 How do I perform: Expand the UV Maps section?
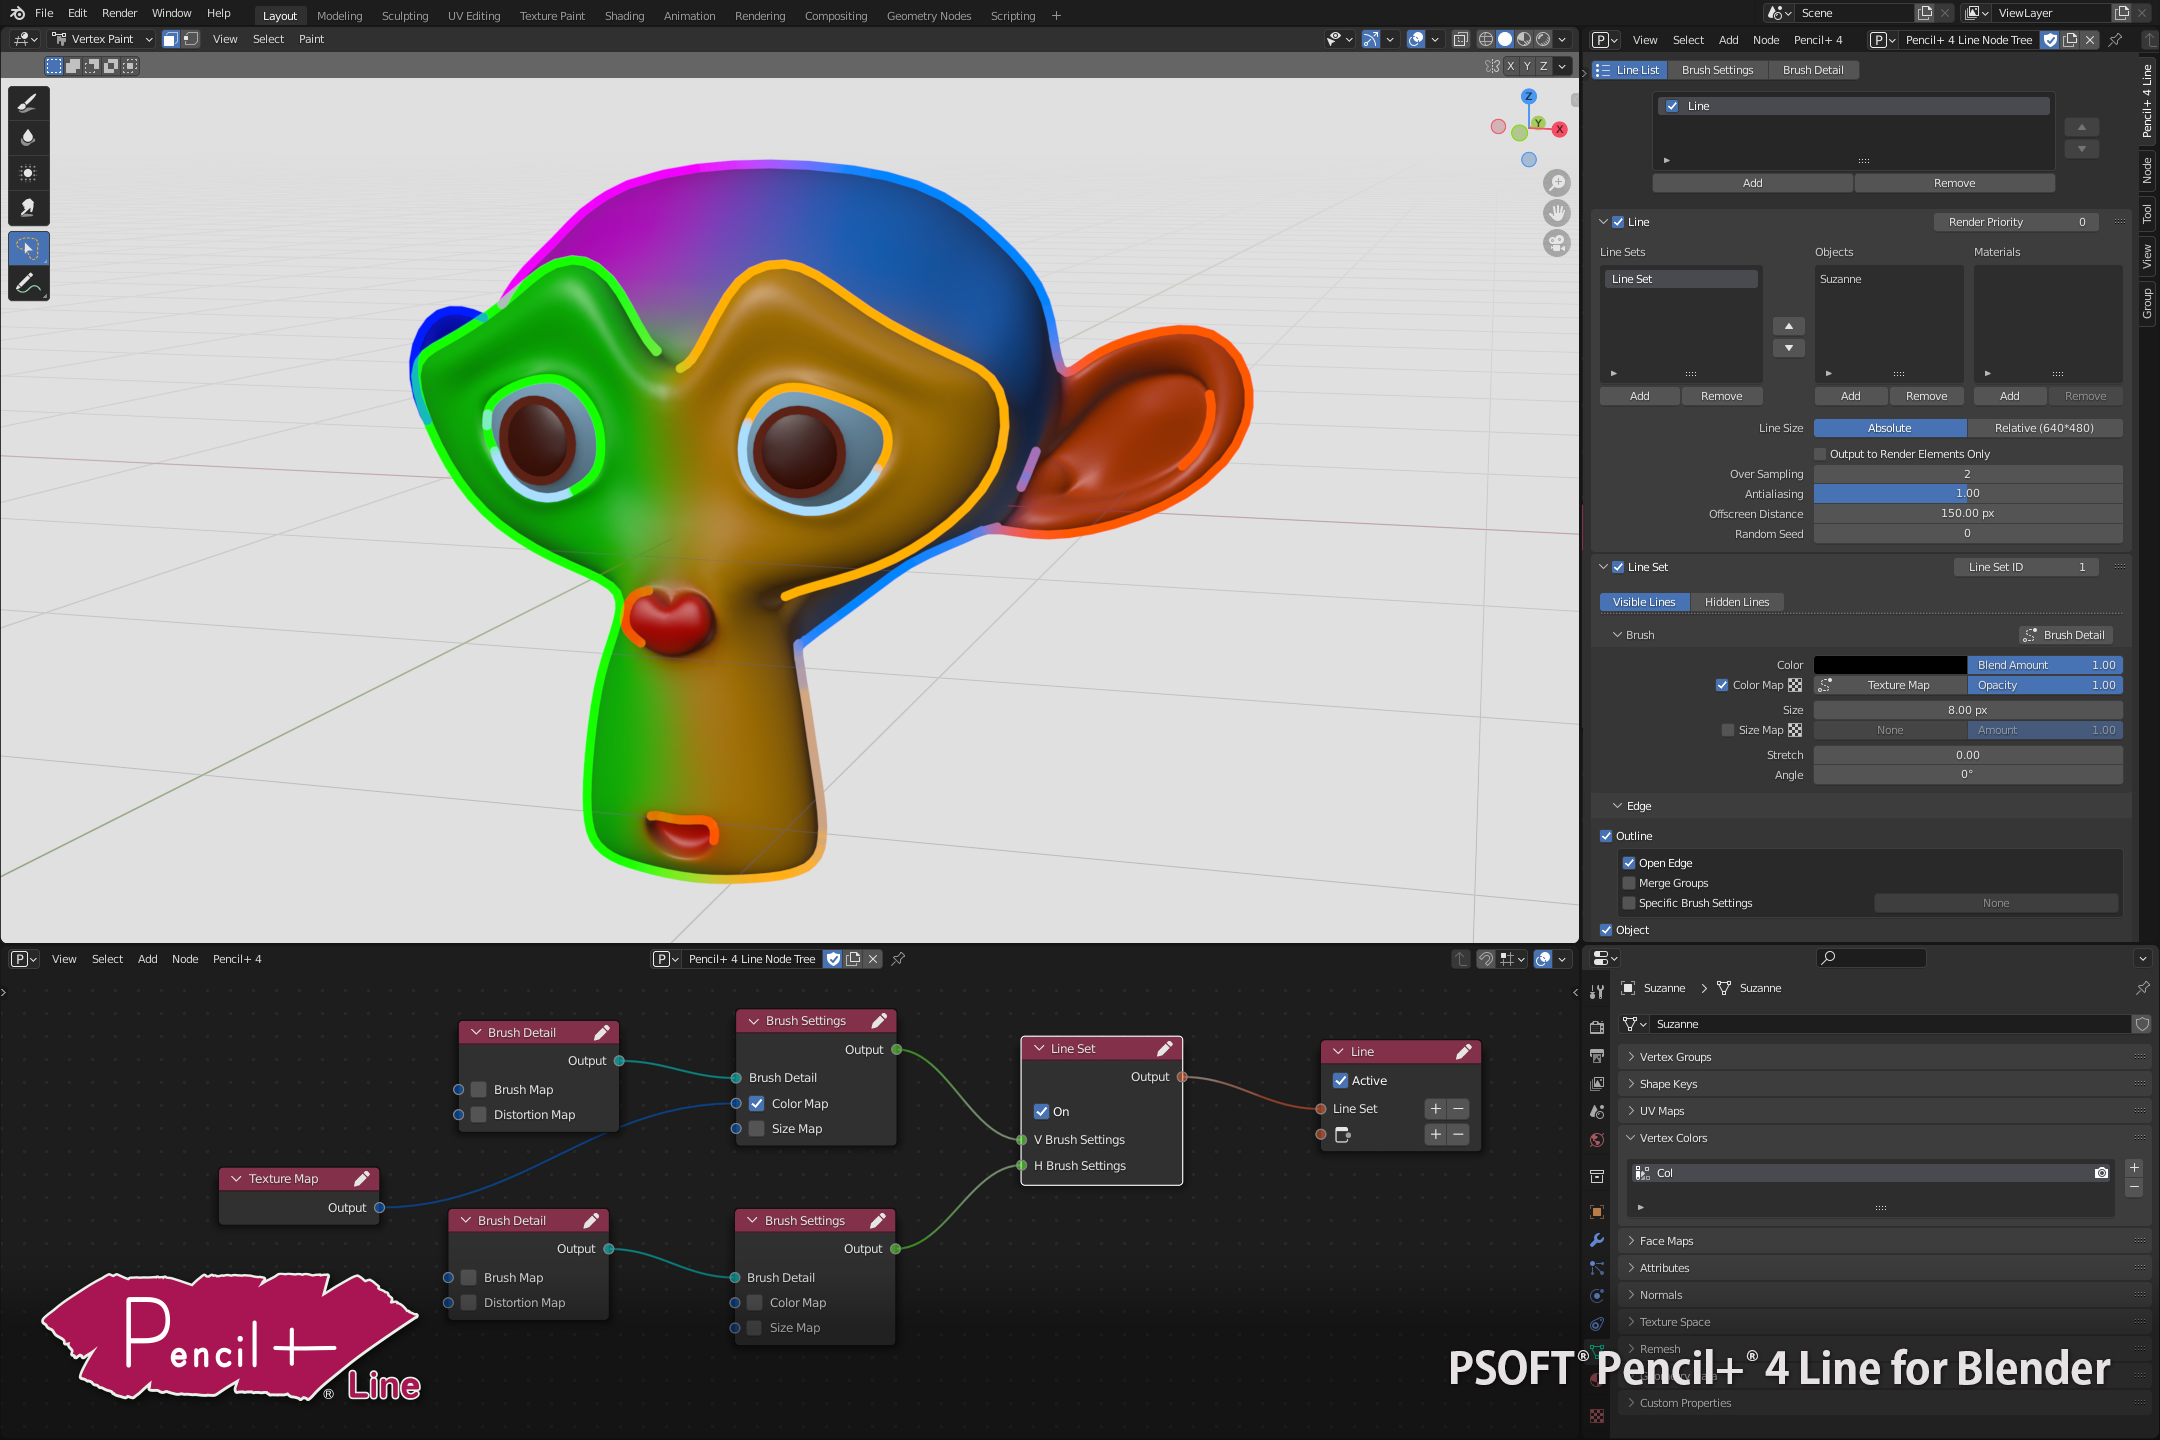coord(1661,1111)
